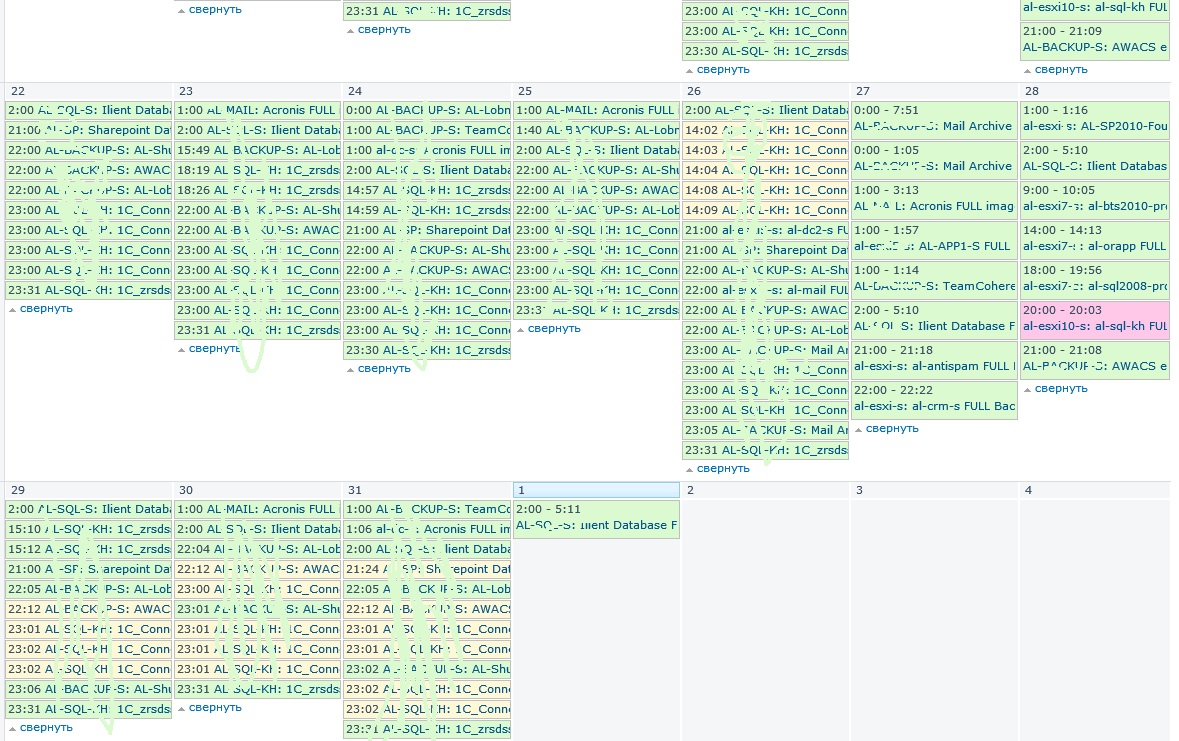
Task: Collapse day 24 events via свернуть
Action: (383, 369)
